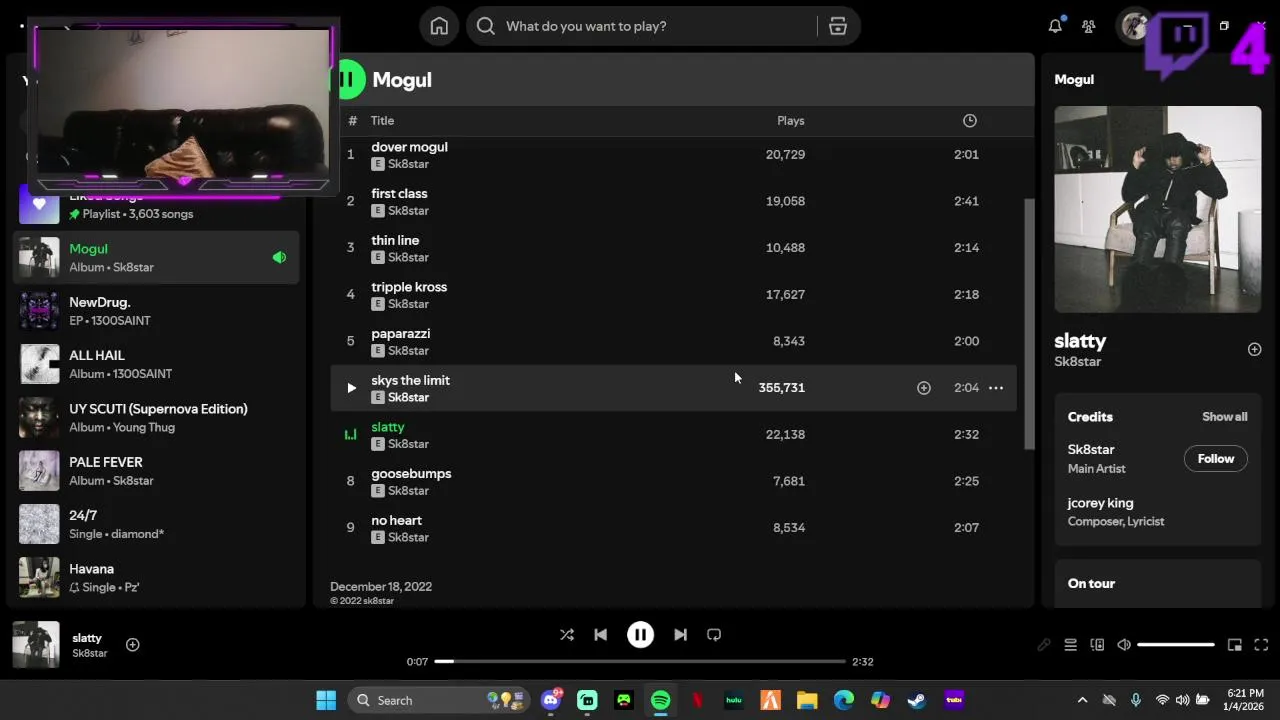The image size is (1280, 720).
Task: Go to Spotify Home via house icon
Action: click(x=439, y=26)
